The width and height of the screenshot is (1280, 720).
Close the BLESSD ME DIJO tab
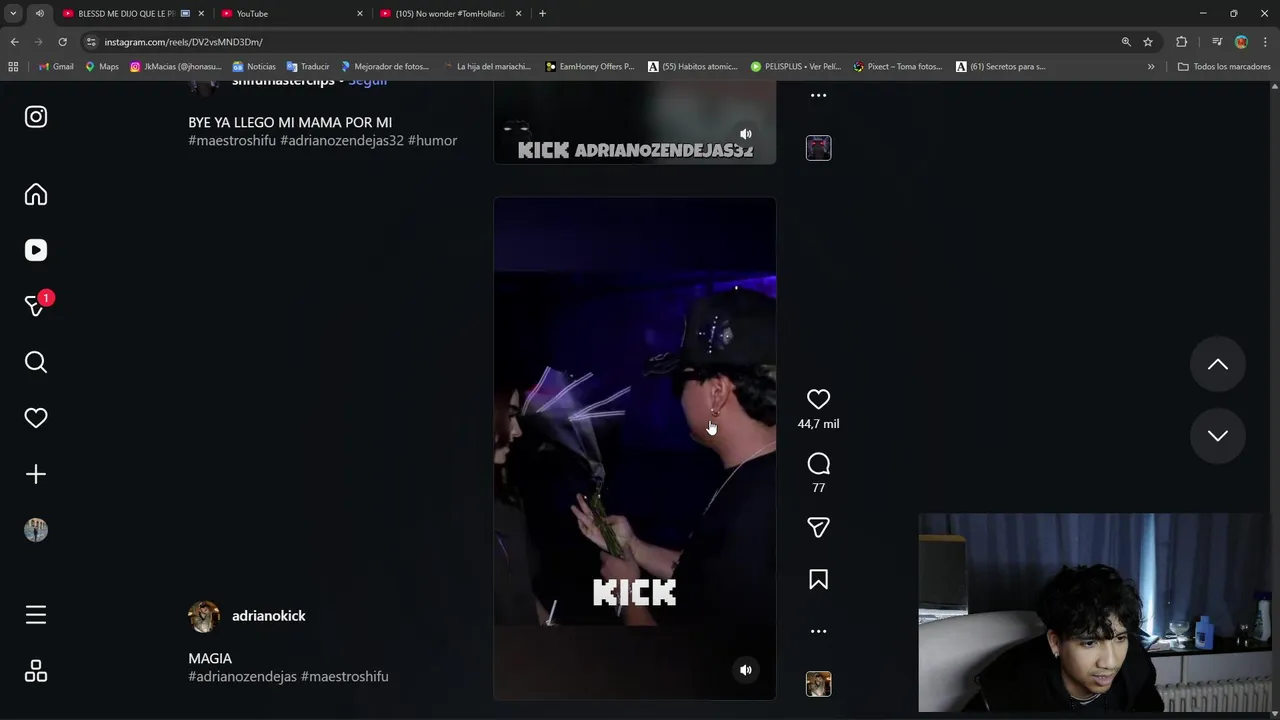pyautogui.click(x=202, y=14)
